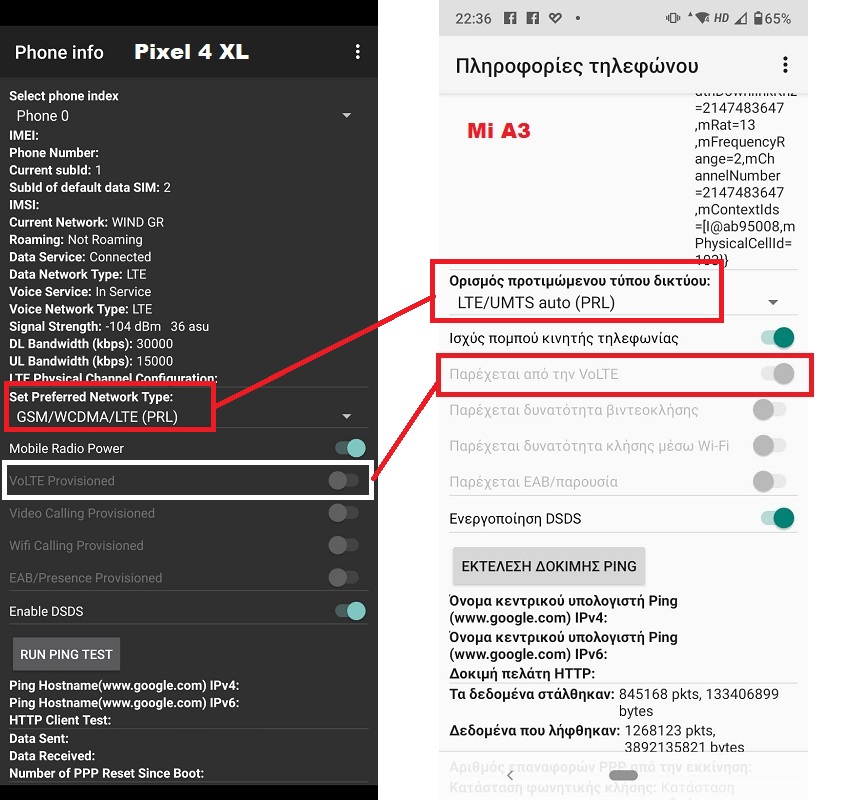Click the Signal Strength -104 dBm row
The height and width of the screenshot is (800, 842).
[109, 326]
